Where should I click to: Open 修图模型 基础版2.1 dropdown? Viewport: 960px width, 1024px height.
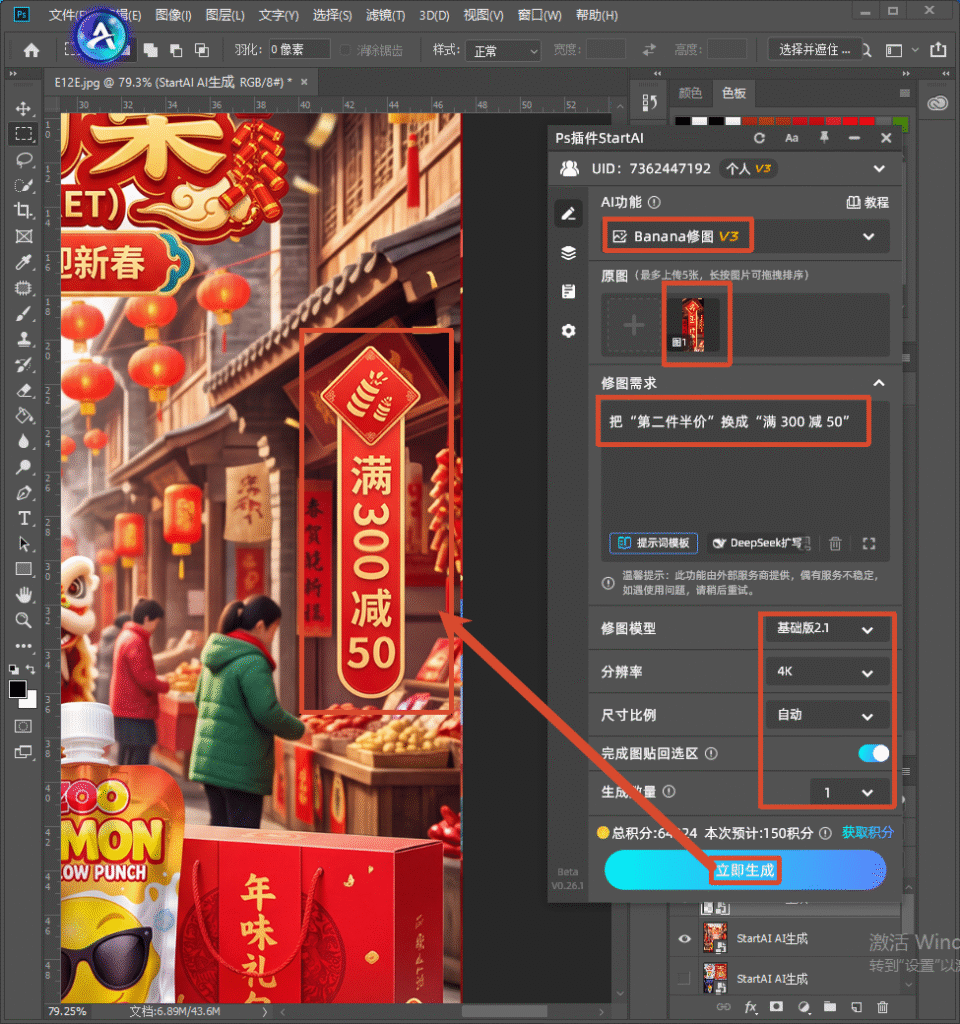pos(826,628)
